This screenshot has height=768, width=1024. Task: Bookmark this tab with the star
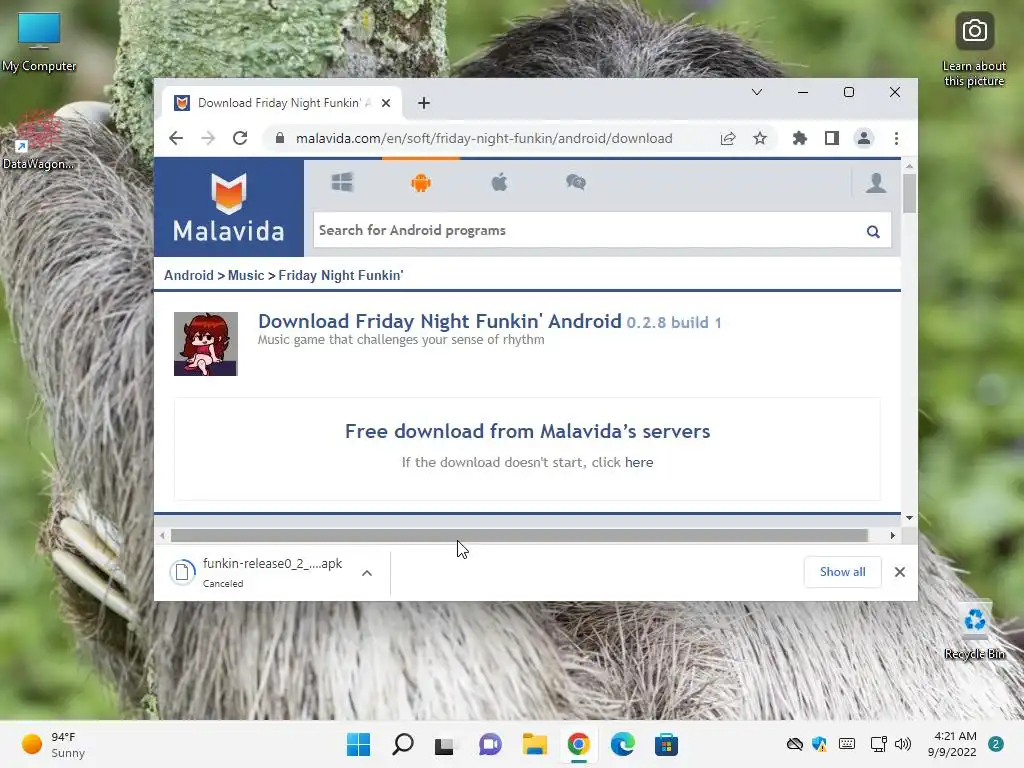(x=760, y=138)
